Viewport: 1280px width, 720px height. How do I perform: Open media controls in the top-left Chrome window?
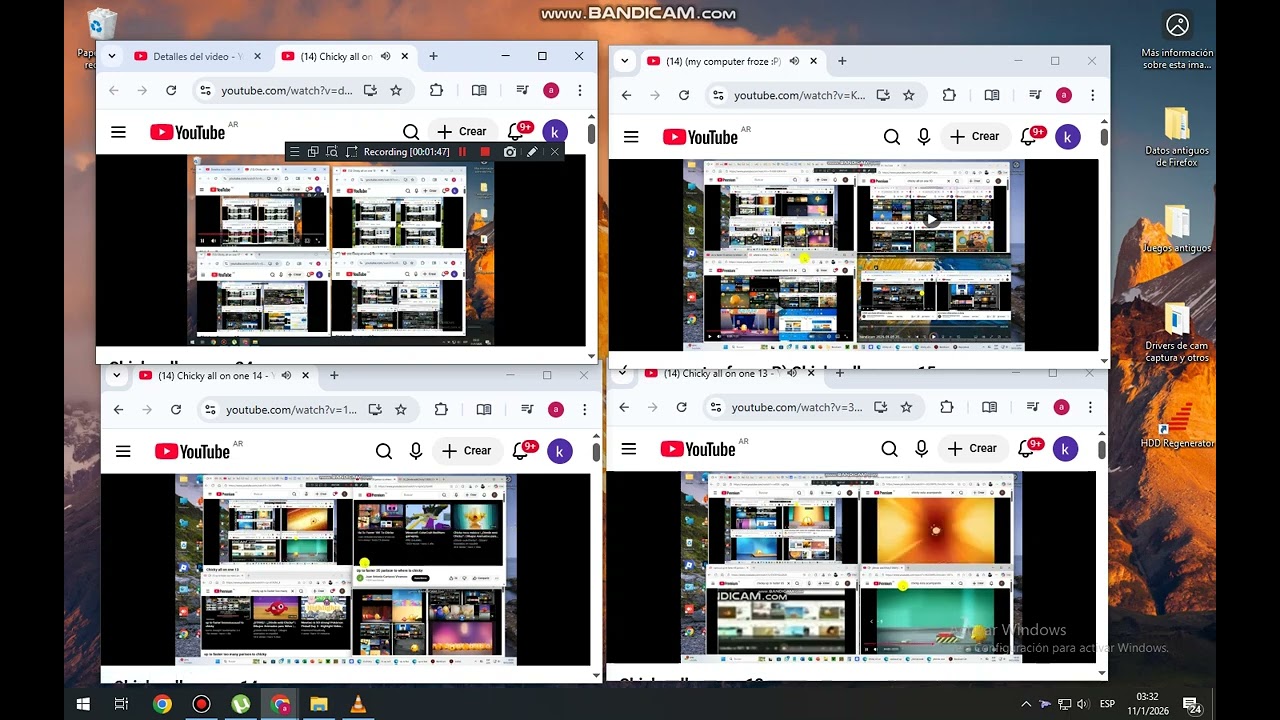click(x=522, y=90)
